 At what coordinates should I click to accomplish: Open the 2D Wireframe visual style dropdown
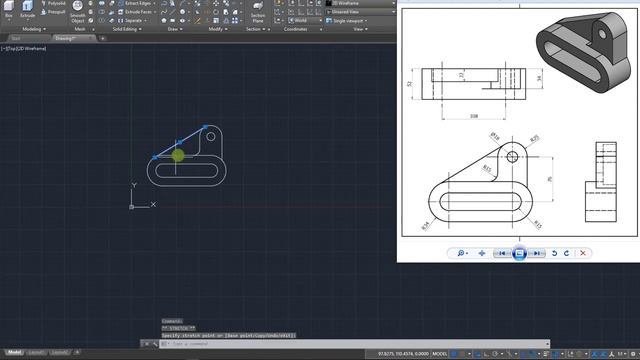[360, 3]
